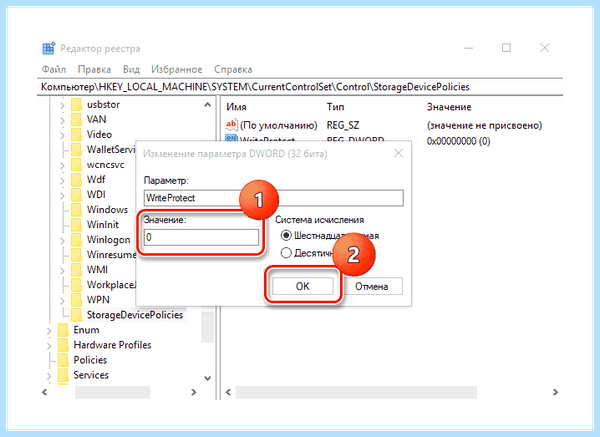The height and width of the screenshot is (437, 600).
Task: Select the VAN folder icon
Action: [77, 119]
